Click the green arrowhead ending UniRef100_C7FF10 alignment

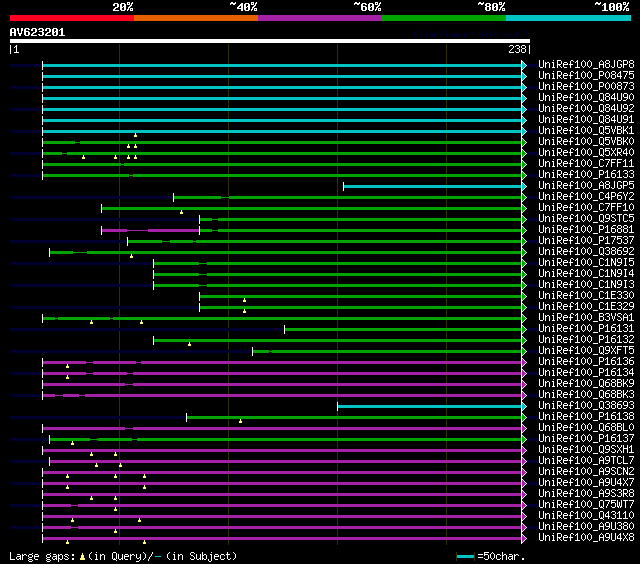[x=524, y=209]
